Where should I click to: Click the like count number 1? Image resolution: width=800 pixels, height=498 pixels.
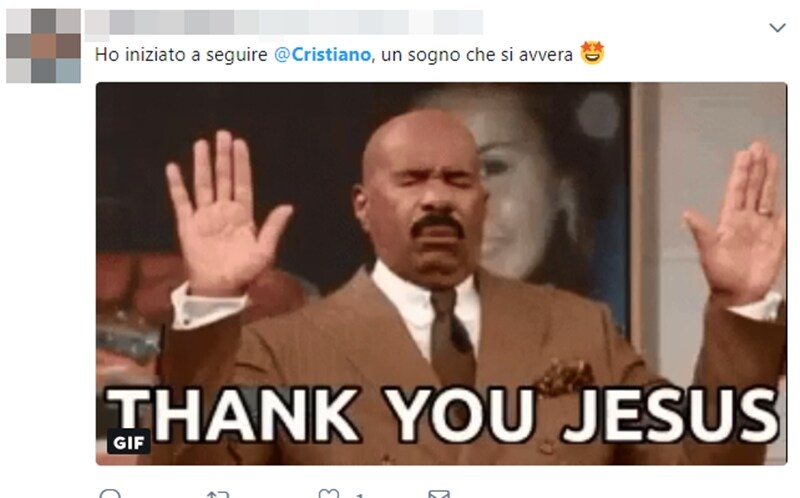coord(360,495)
